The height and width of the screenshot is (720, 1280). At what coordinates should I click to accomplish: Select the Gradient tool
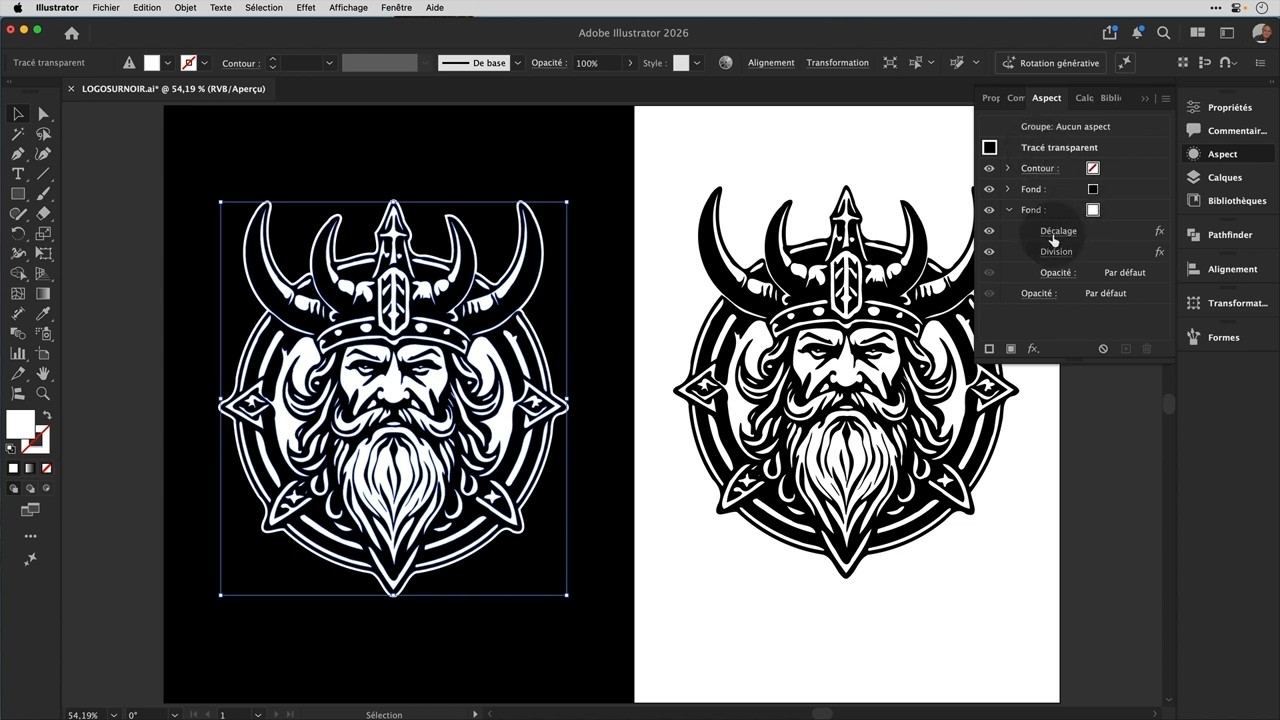tap(43, 294)
